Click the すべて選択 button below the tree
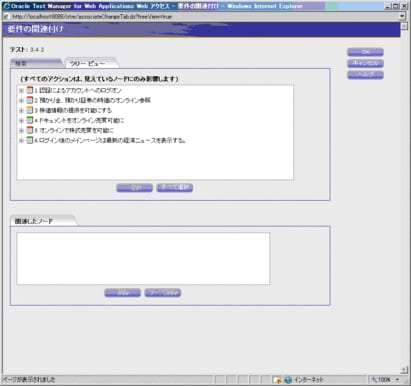Image resolution: width=411 pixels, height=386 pixels. 175,188
